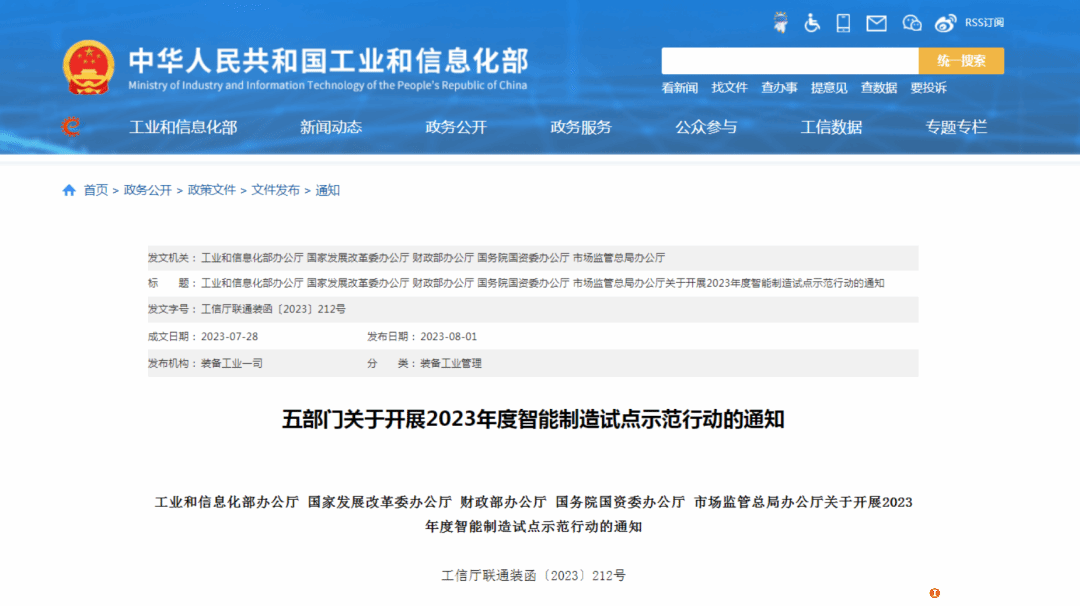Select 工信数据 in the navigation bar
The height and width of the screenshot is (606, 1080).
tap(831, 127)
